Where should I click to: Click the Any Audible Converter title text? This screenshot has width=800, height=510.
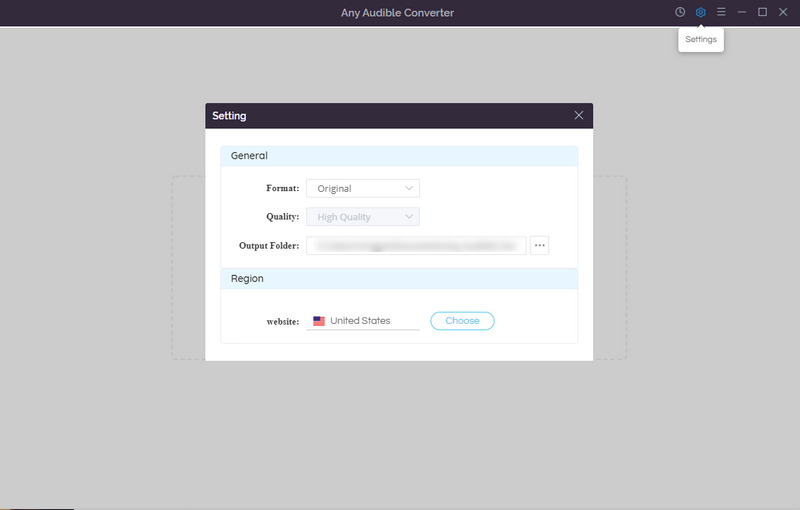tap(397, 13)
